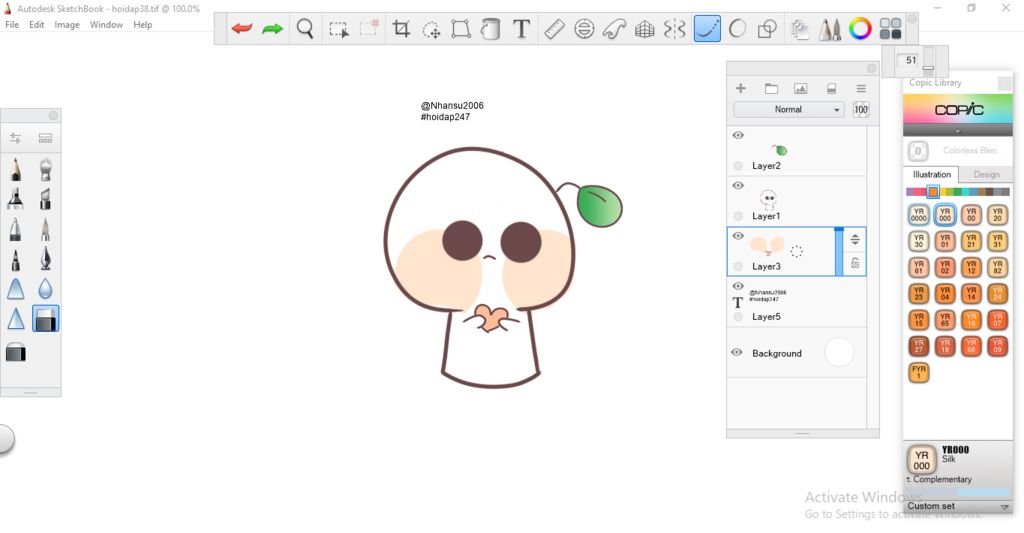Click the green Redo arrow
The image size is (1024, 533).
point(272,29)
